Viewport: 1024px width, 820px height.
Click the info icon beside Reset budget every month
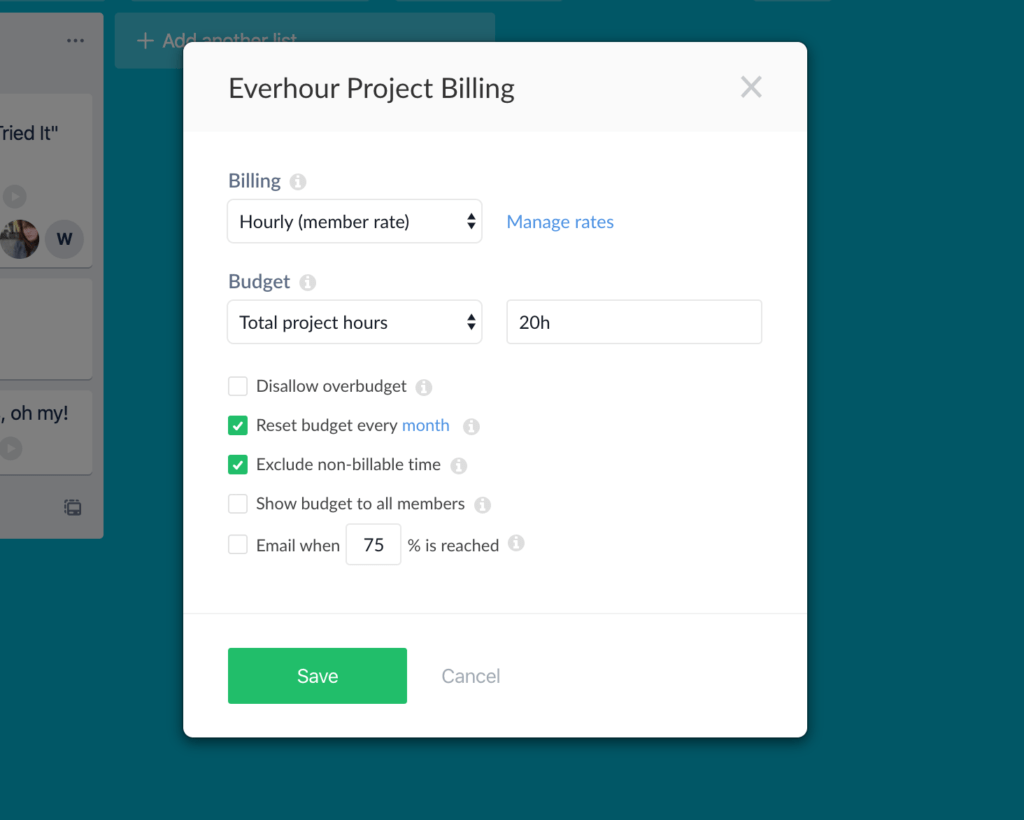470,426
